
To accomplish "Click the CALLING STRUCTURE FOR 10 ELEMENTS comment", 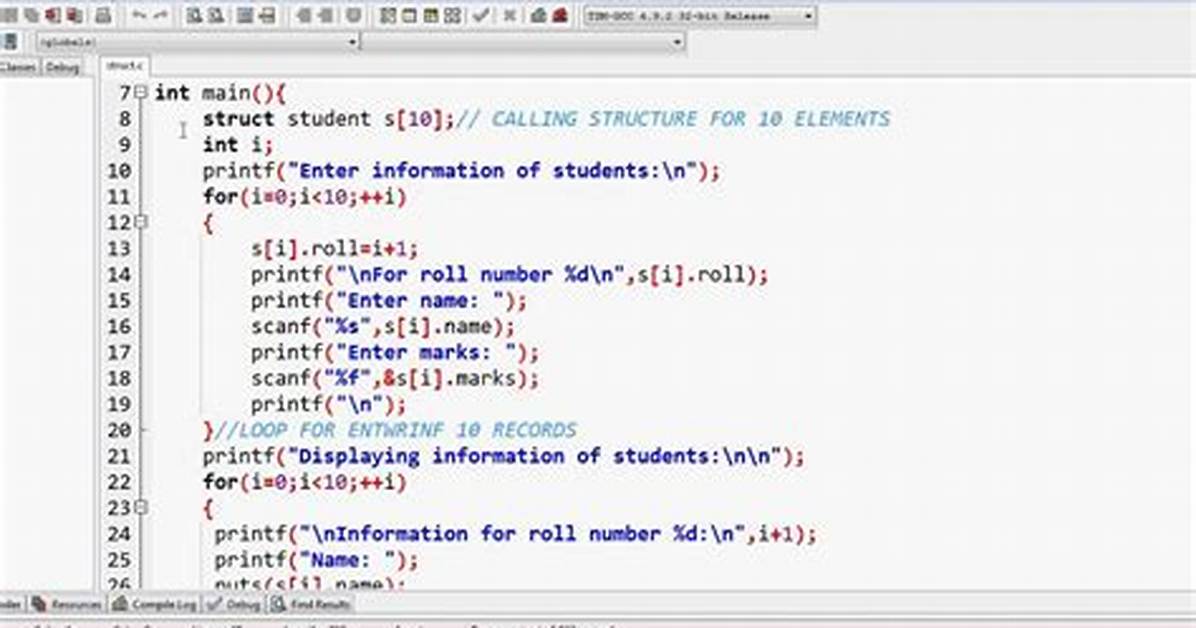I will pyautogui.click(x=673, y=119).
